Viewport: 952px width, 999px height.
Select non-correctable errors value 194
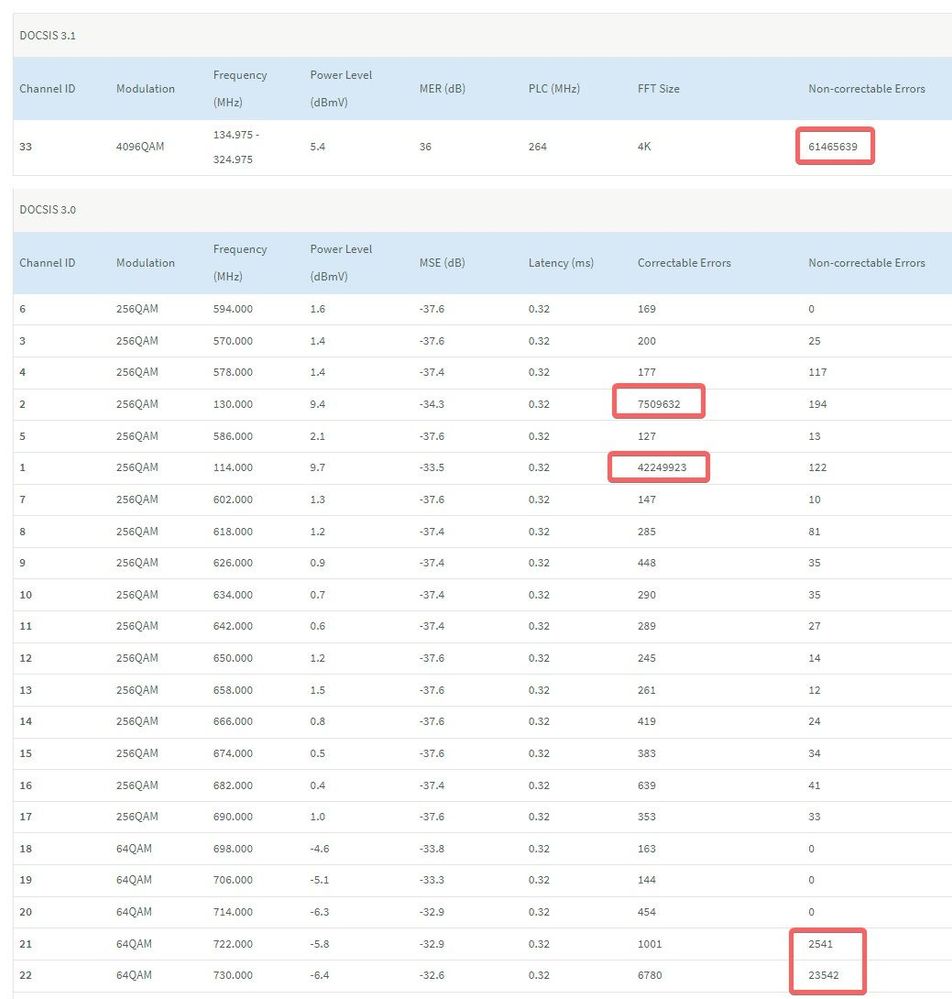pyautogui.click(x=818, y=404)
